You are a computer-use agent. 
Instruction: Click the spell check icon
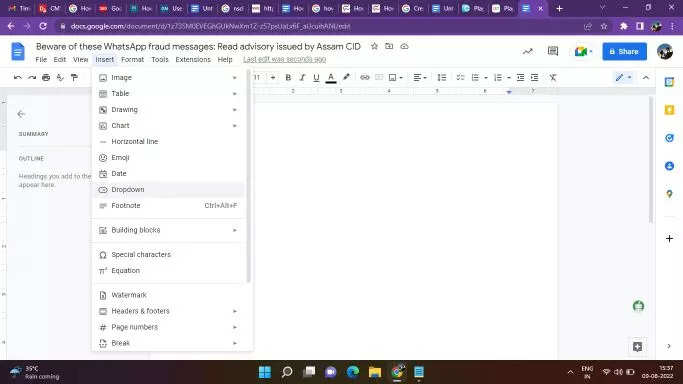click(x=60, y=77)
